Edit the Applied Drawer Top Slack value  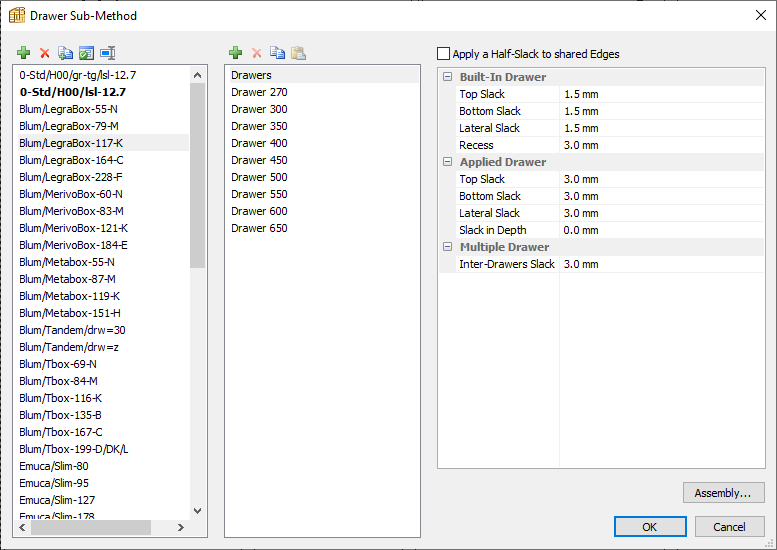pyautogui.click(x=662, y=179)
